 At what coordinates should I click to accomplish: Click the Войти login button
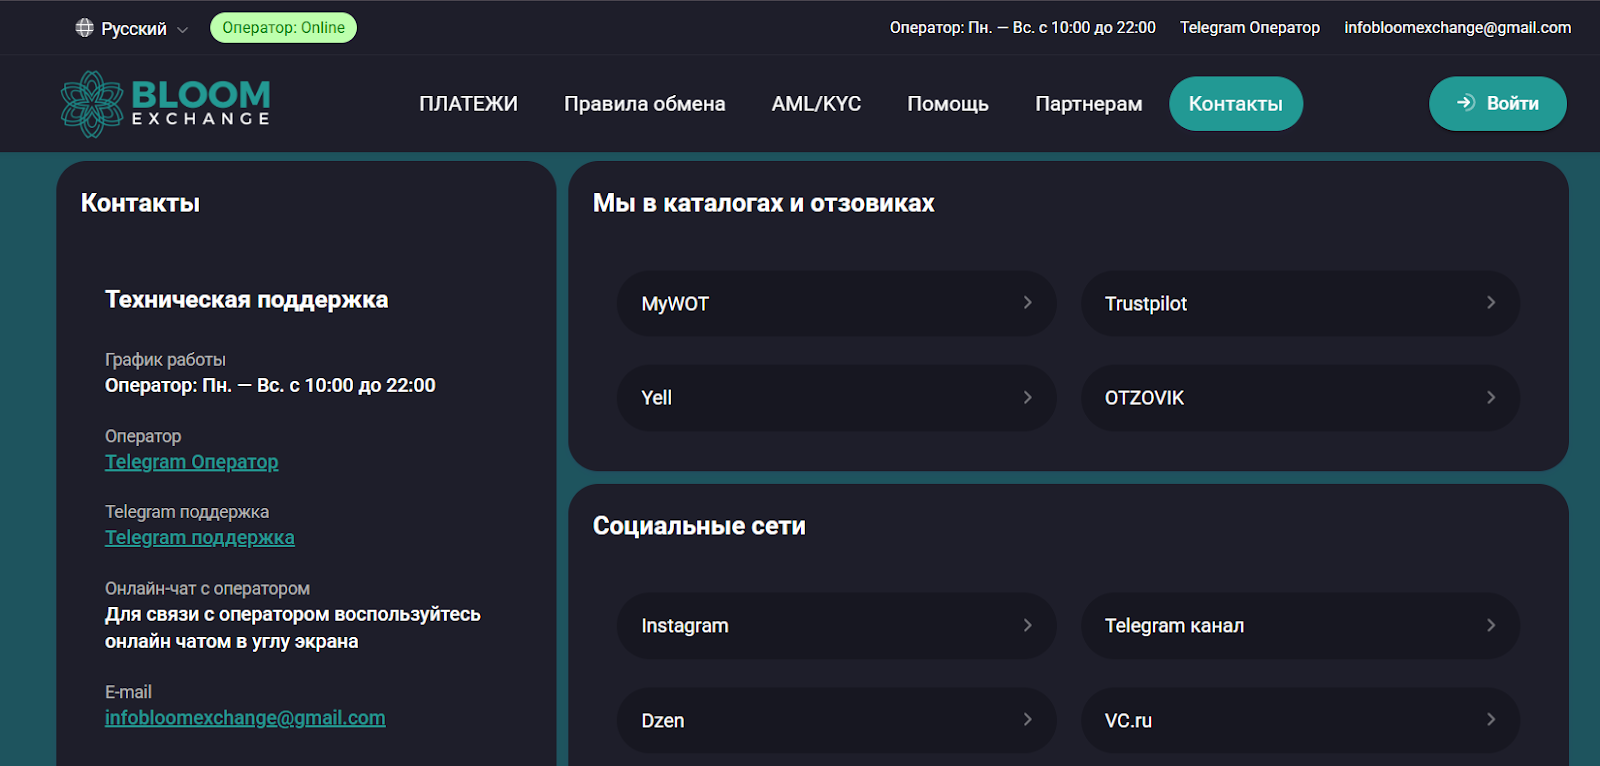[1497, 104]
